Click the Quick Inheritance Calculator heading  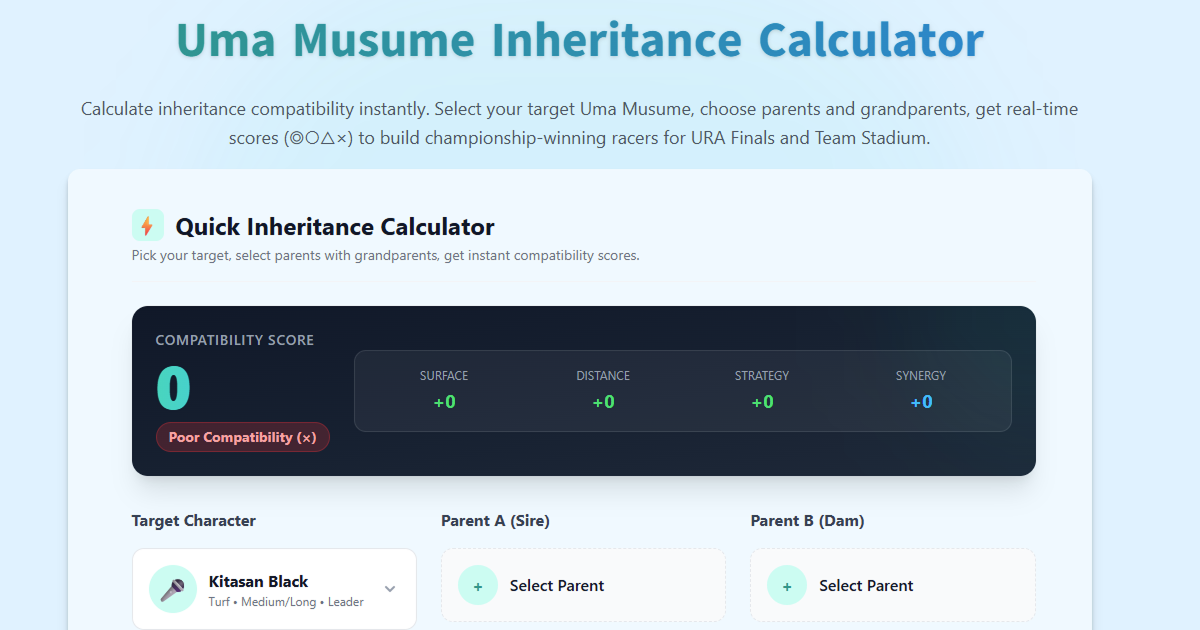point(334,227)
